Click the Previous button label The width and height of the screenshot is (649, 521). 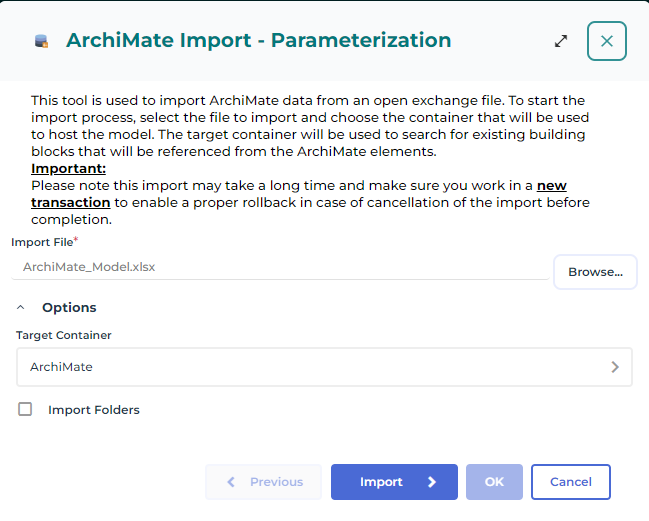(276, 482)
